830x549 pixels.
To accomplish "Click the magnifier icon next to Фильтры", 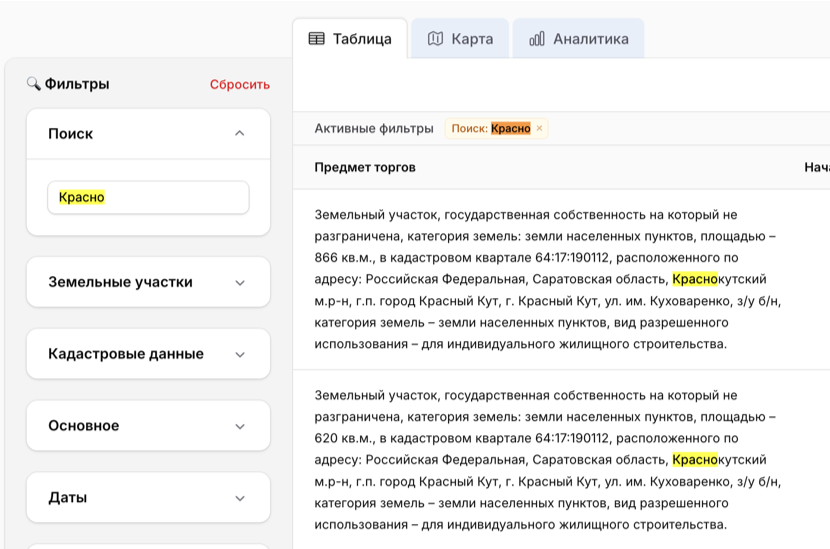I will [33, 84].
